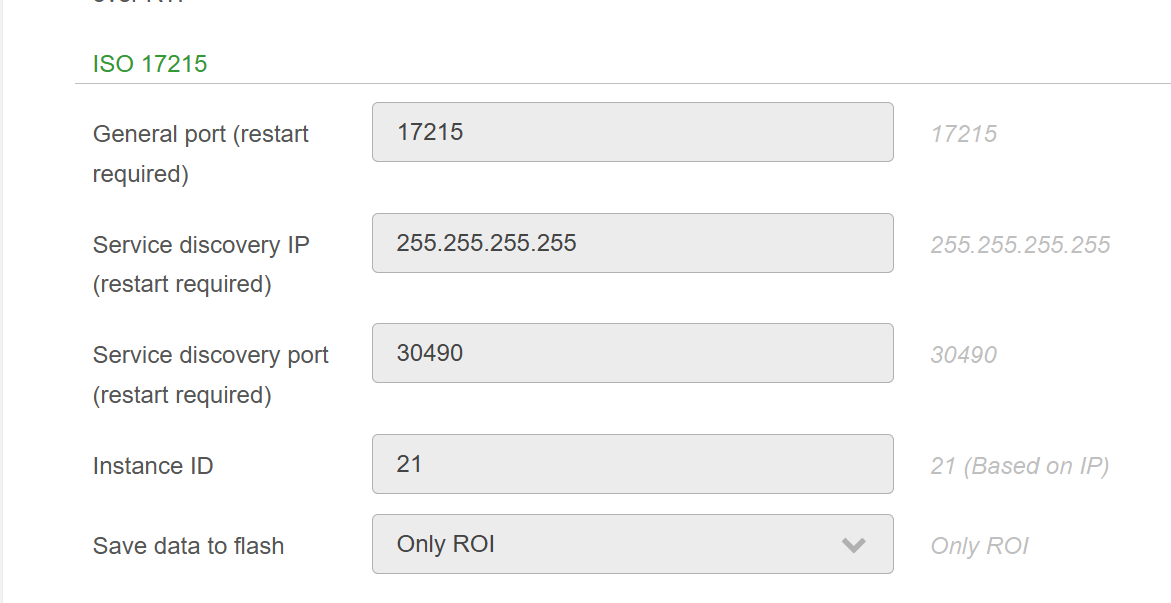Click the italic Only ROI default hint

click(979, 546)
